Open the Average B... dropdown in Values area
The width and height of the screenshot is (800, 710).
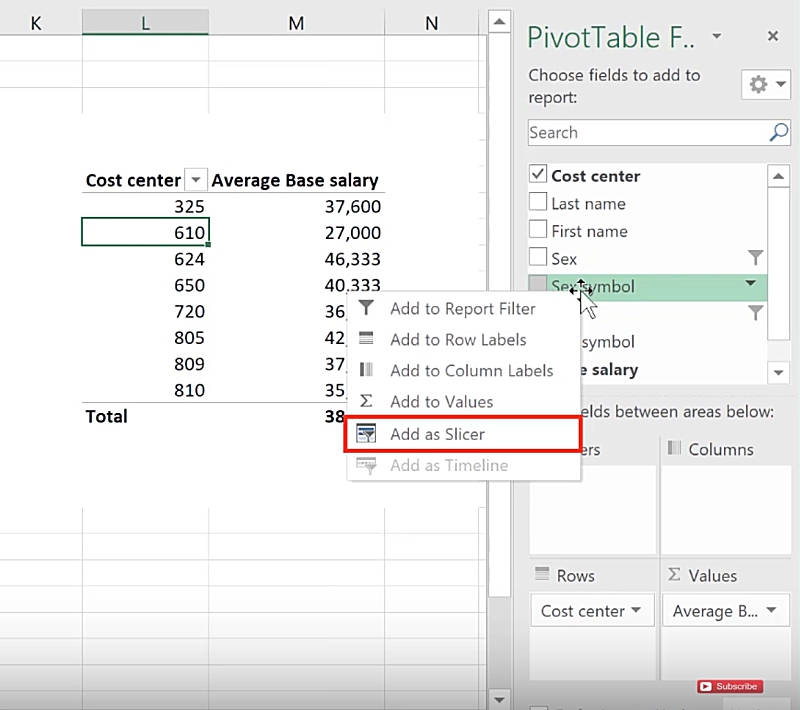(772, 611)
